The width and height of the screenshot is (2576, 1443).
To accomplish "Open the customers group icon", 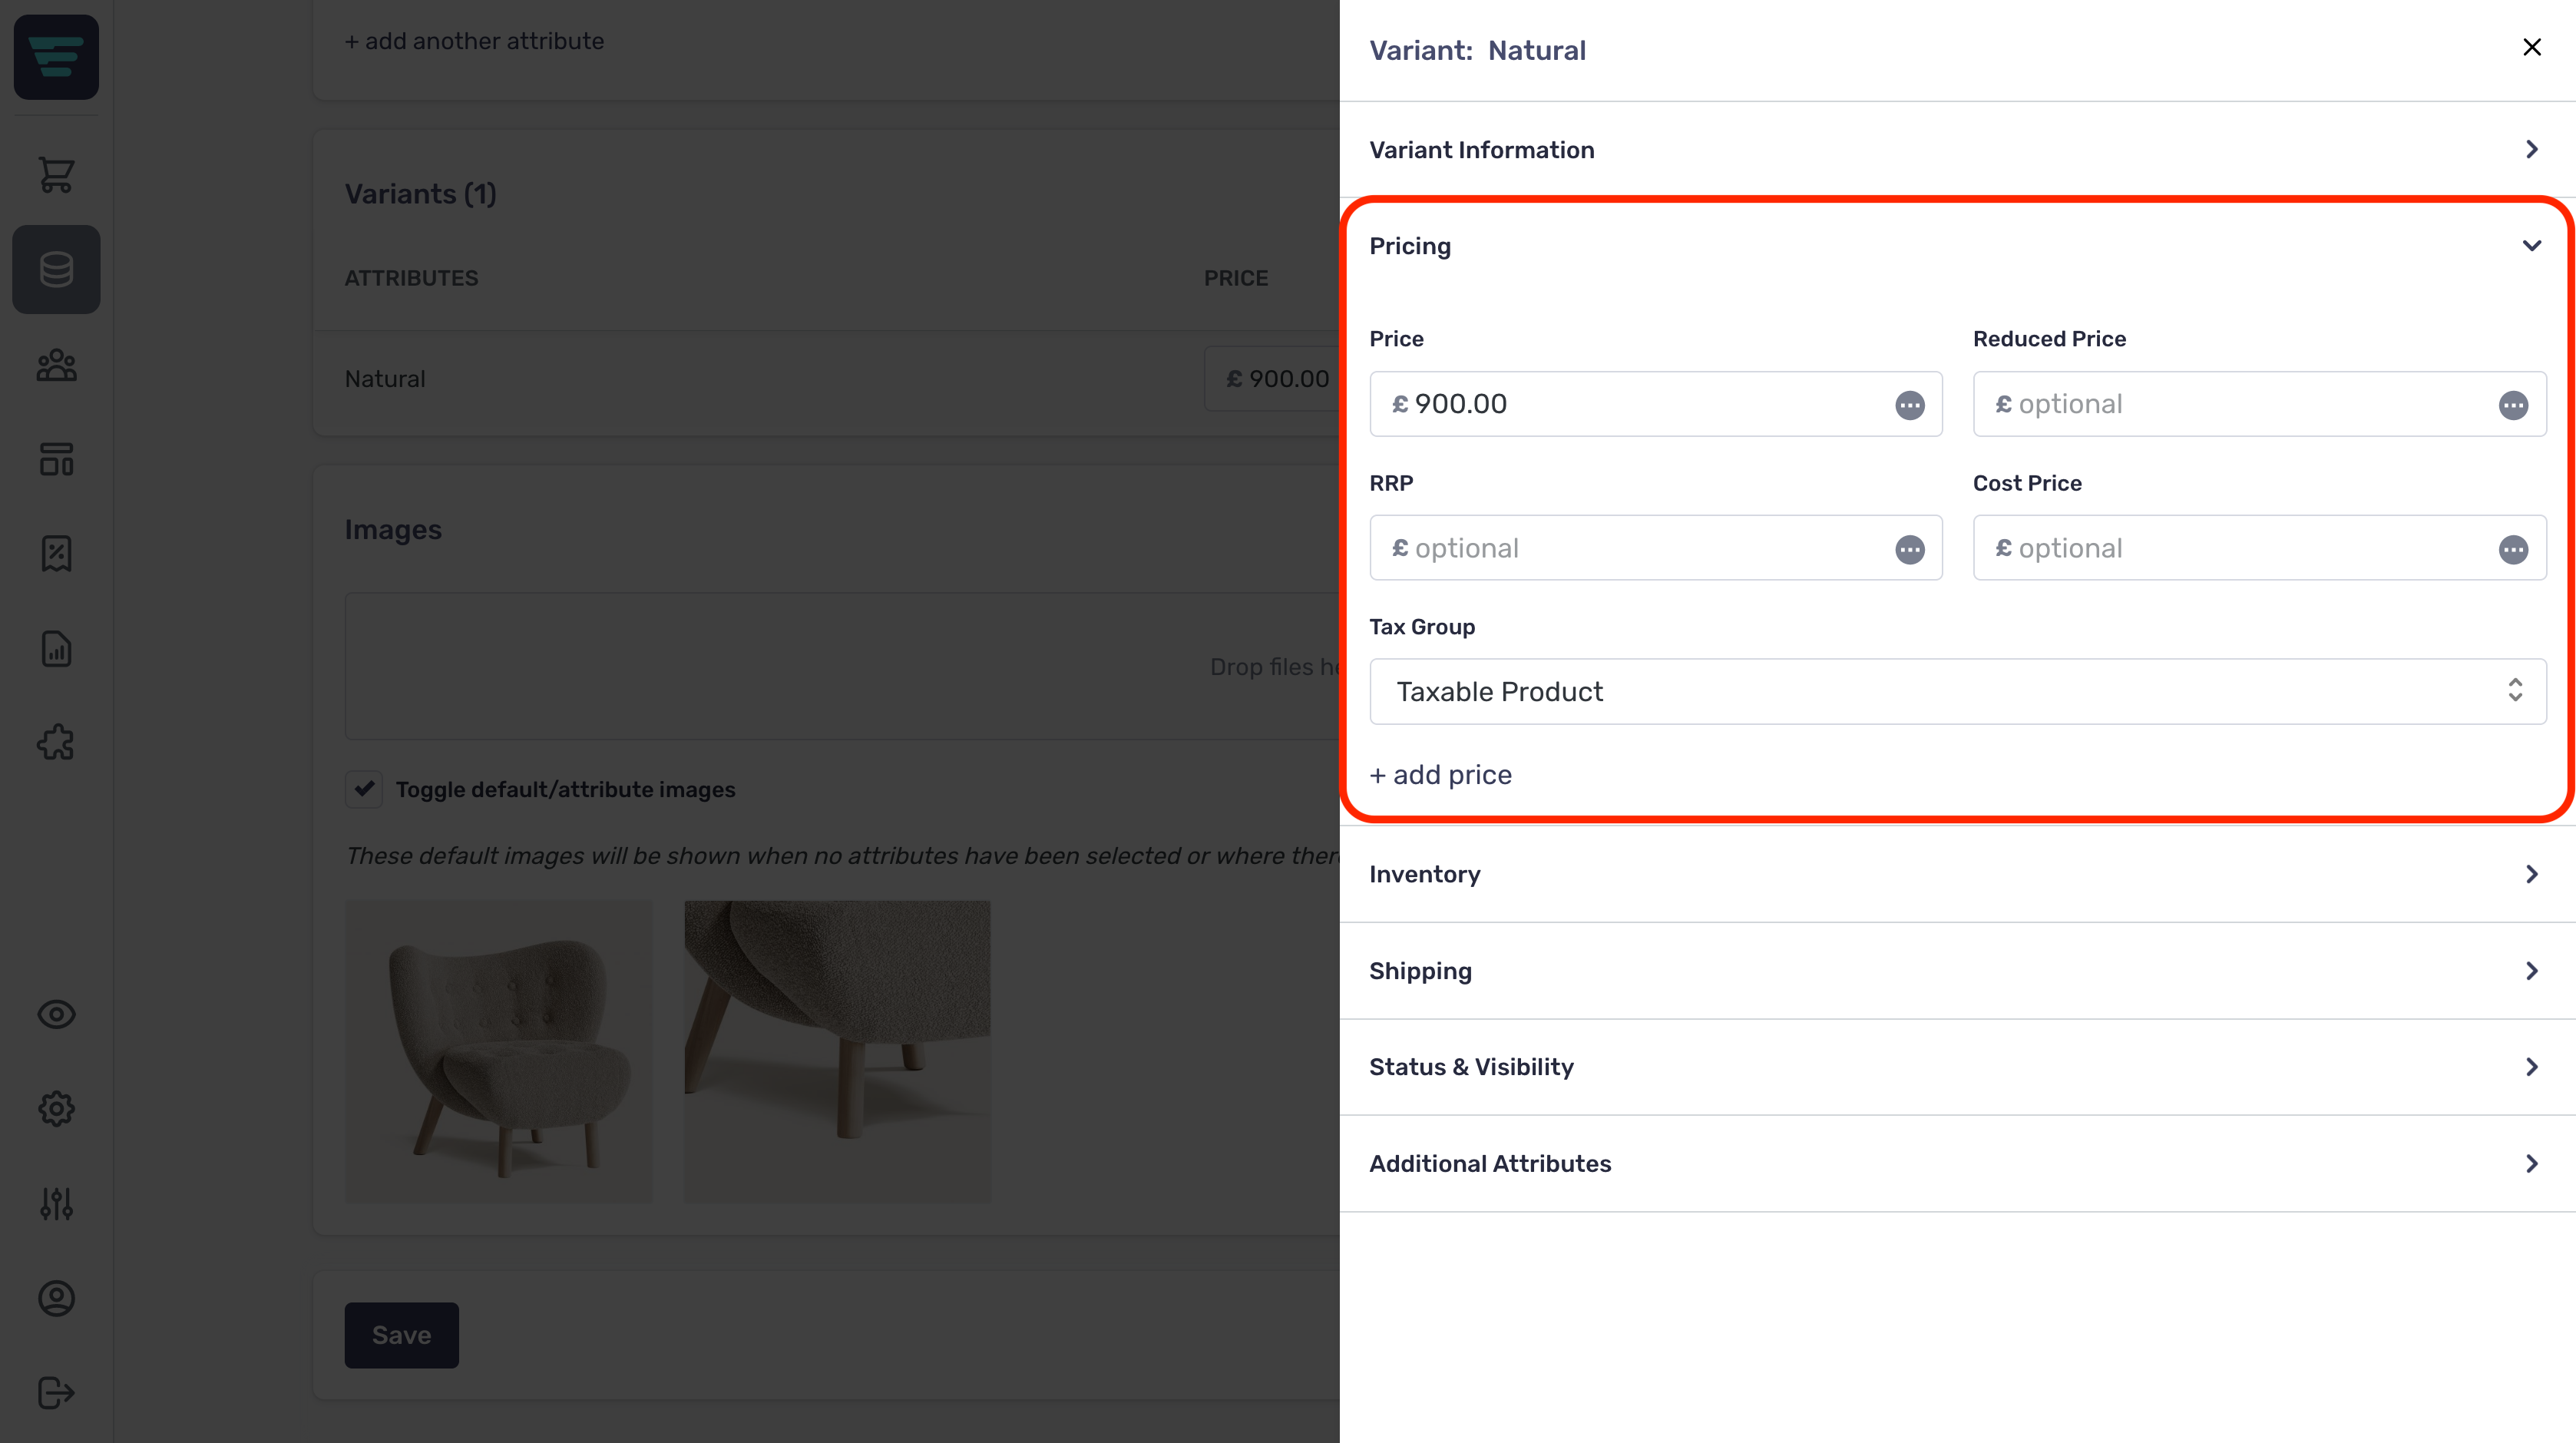I will click(56, 365).
